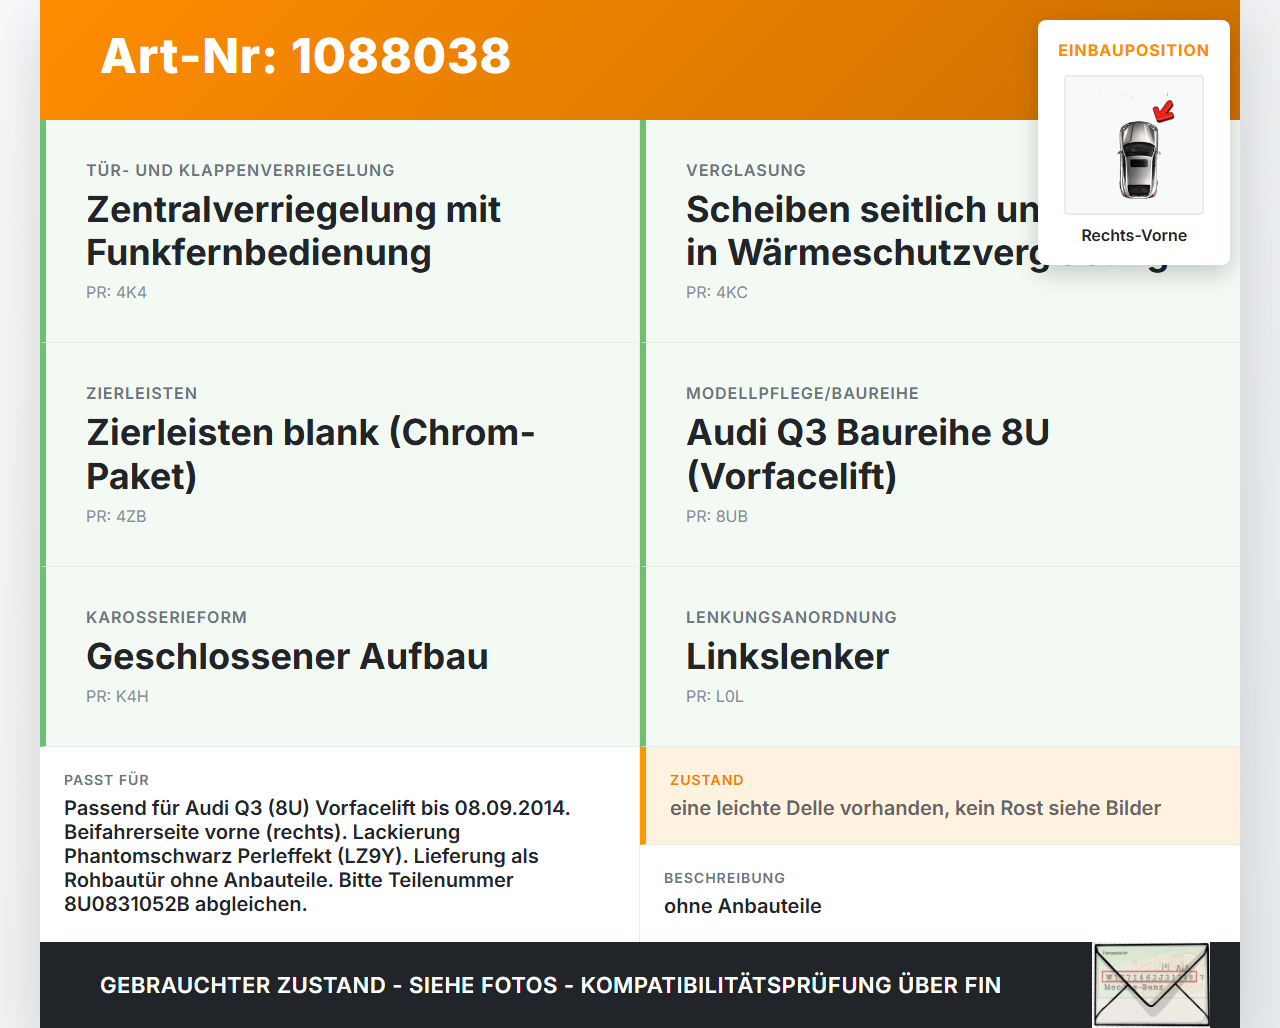
Task: Select 'Audi Q3 Baureihe 8U (Vorfacelift)' text
Action: point(868,454)
